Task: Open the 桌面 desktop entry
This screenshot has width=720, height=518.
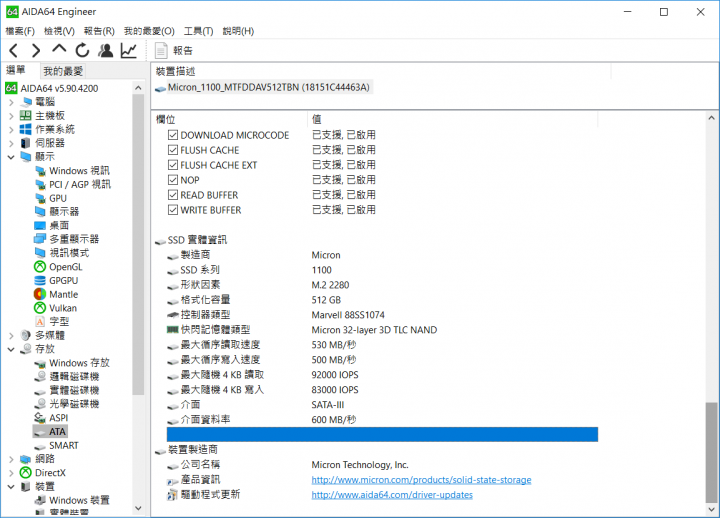Action: tap(59, 225)
